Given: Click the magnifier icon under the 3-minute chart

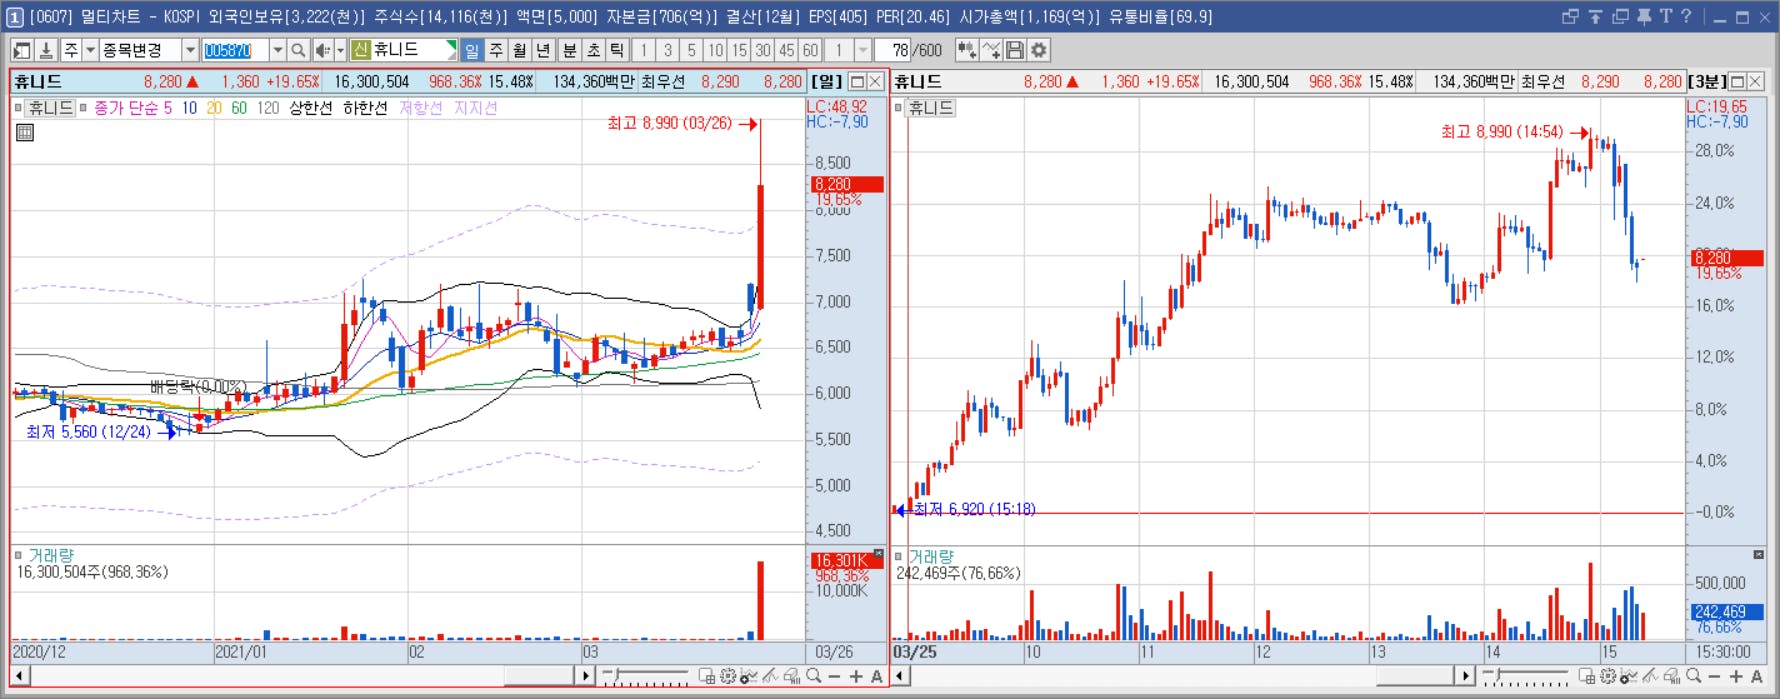Looking at the screenshot, I should (1693, 677).
